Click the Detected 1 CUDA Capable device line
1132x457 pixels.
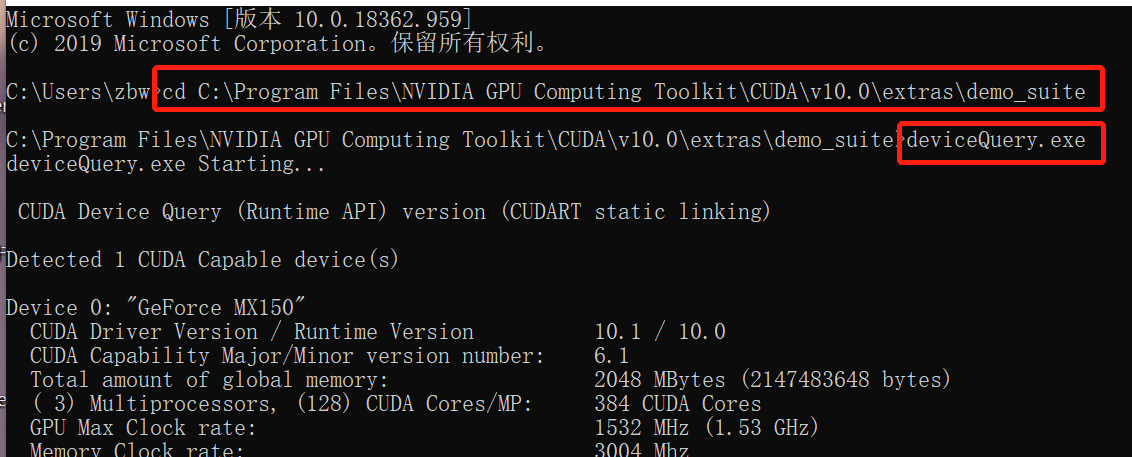[x=202, y=259]
